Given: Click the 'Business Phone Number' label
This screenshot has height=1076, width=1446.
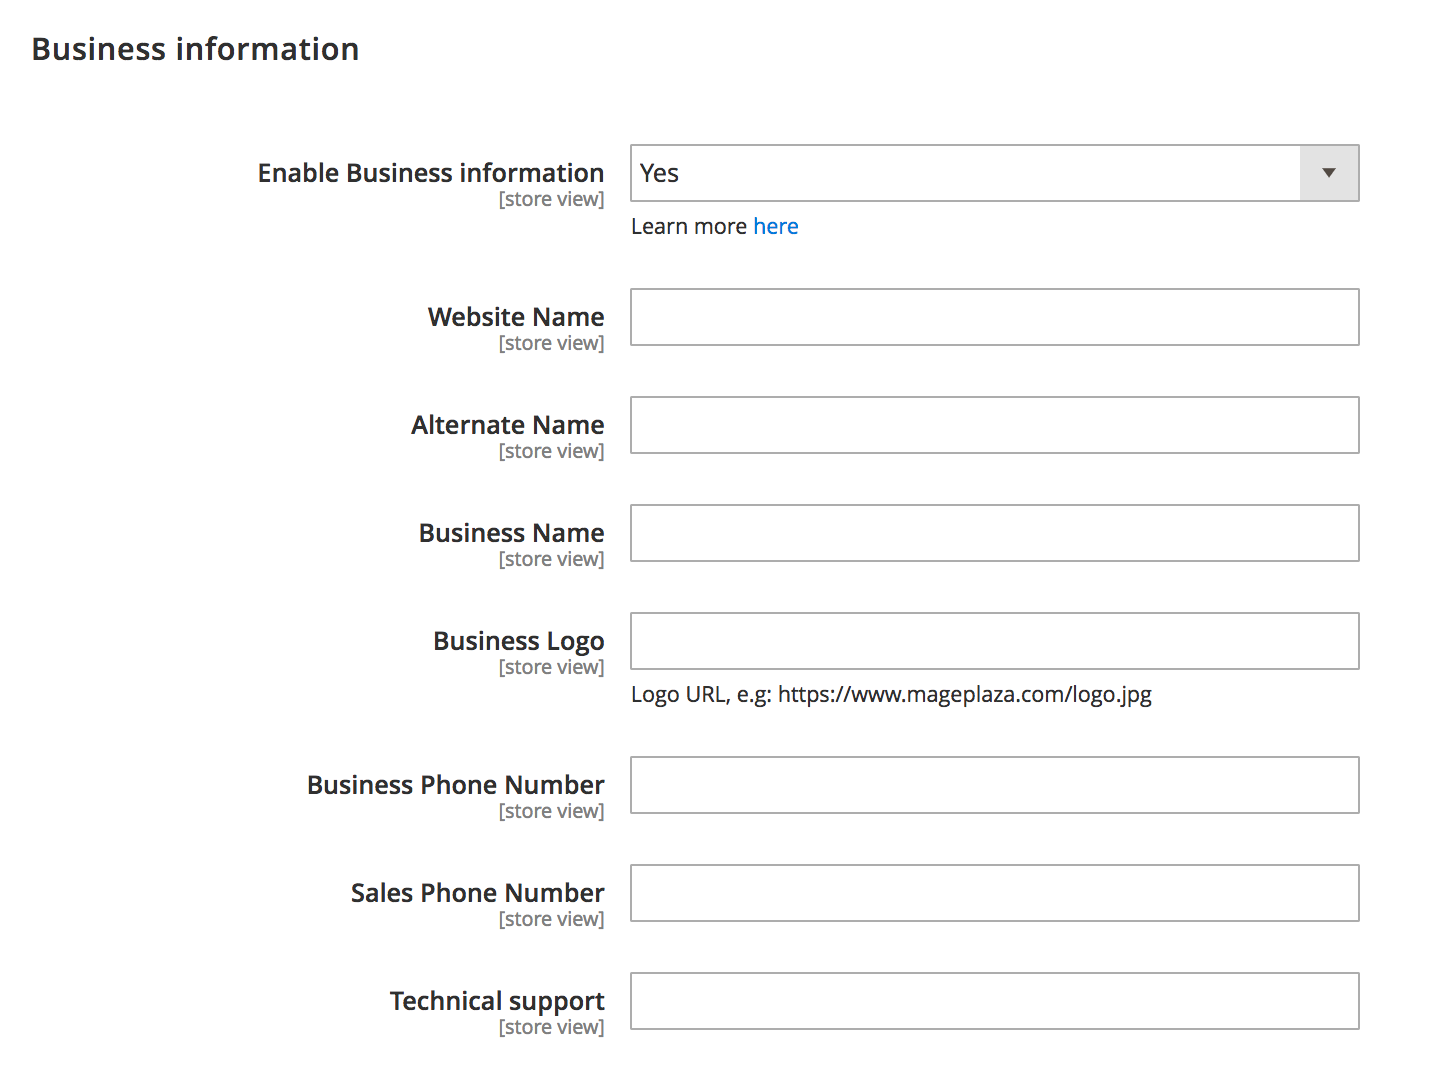Looking at the screenshot, I should pos(455,785).
